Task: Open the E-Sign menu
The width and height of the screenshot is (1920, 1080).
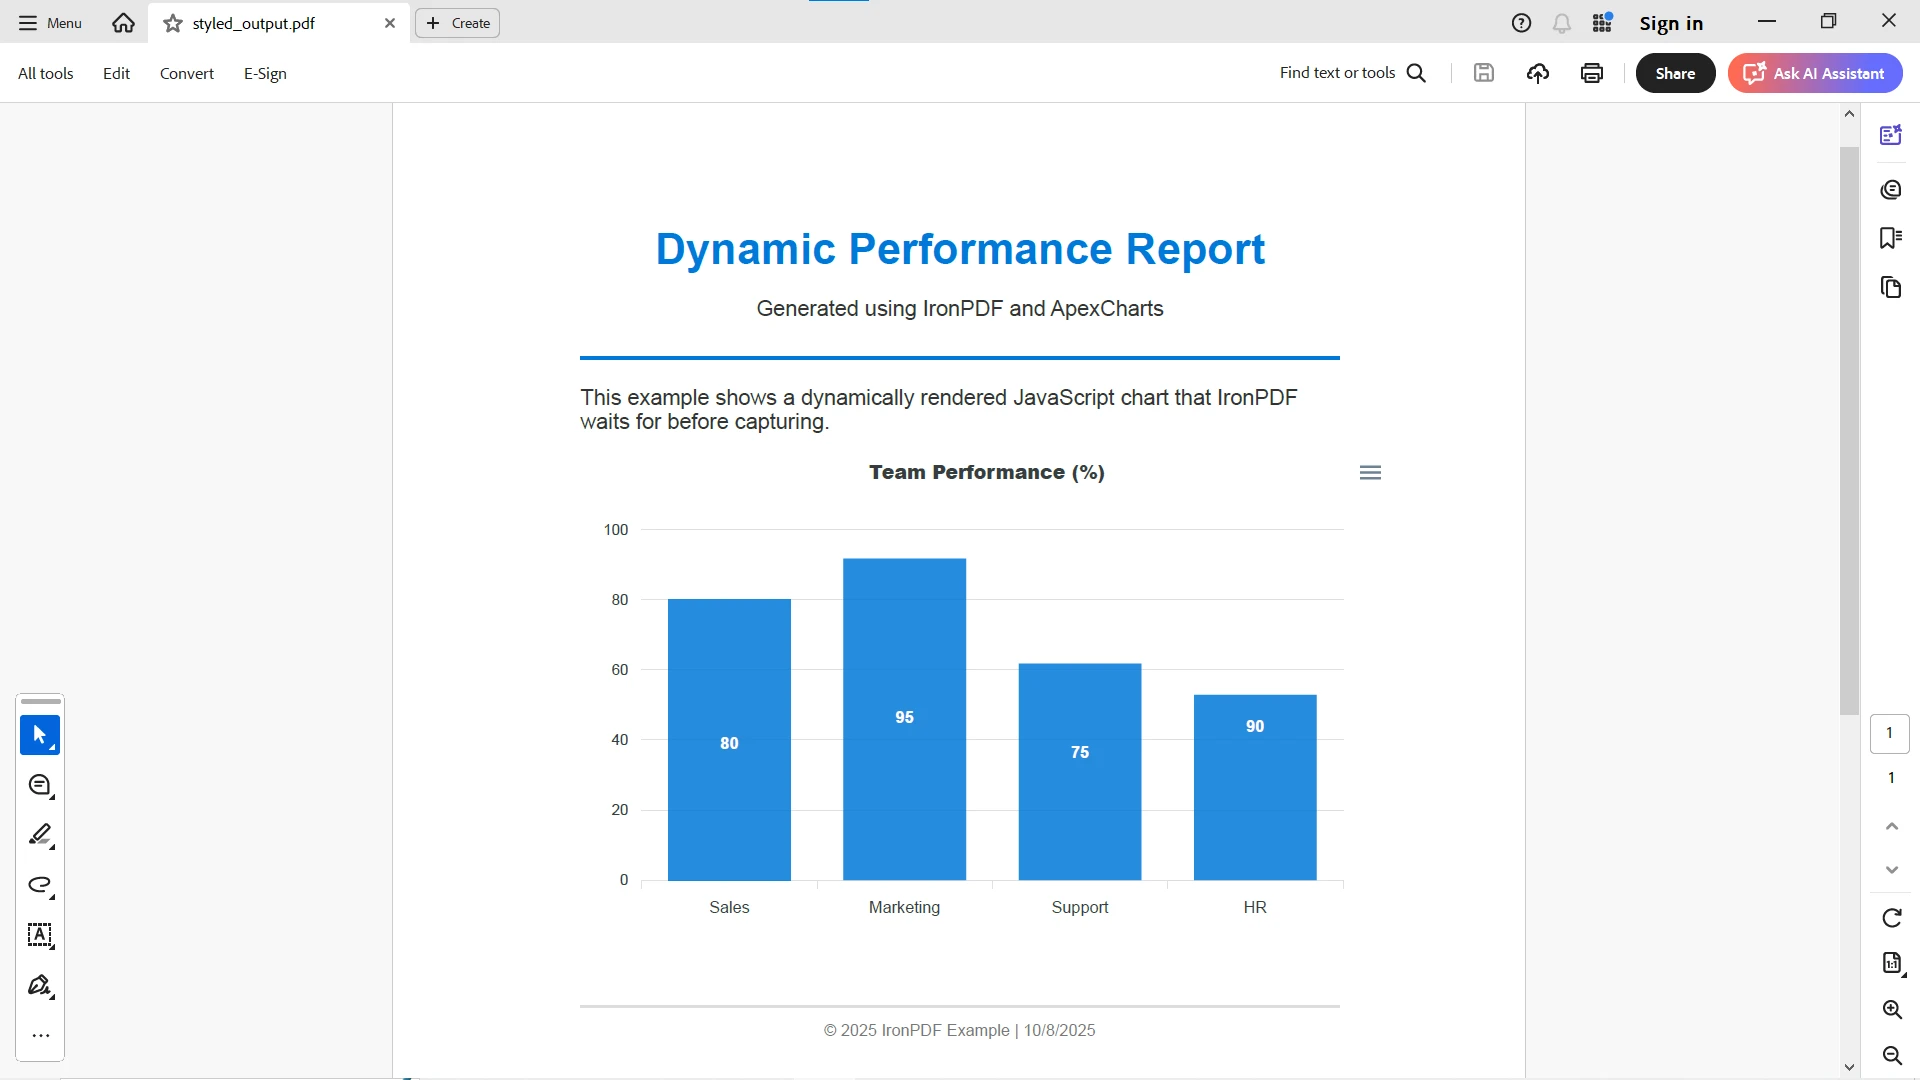Action: click(265, 73)
